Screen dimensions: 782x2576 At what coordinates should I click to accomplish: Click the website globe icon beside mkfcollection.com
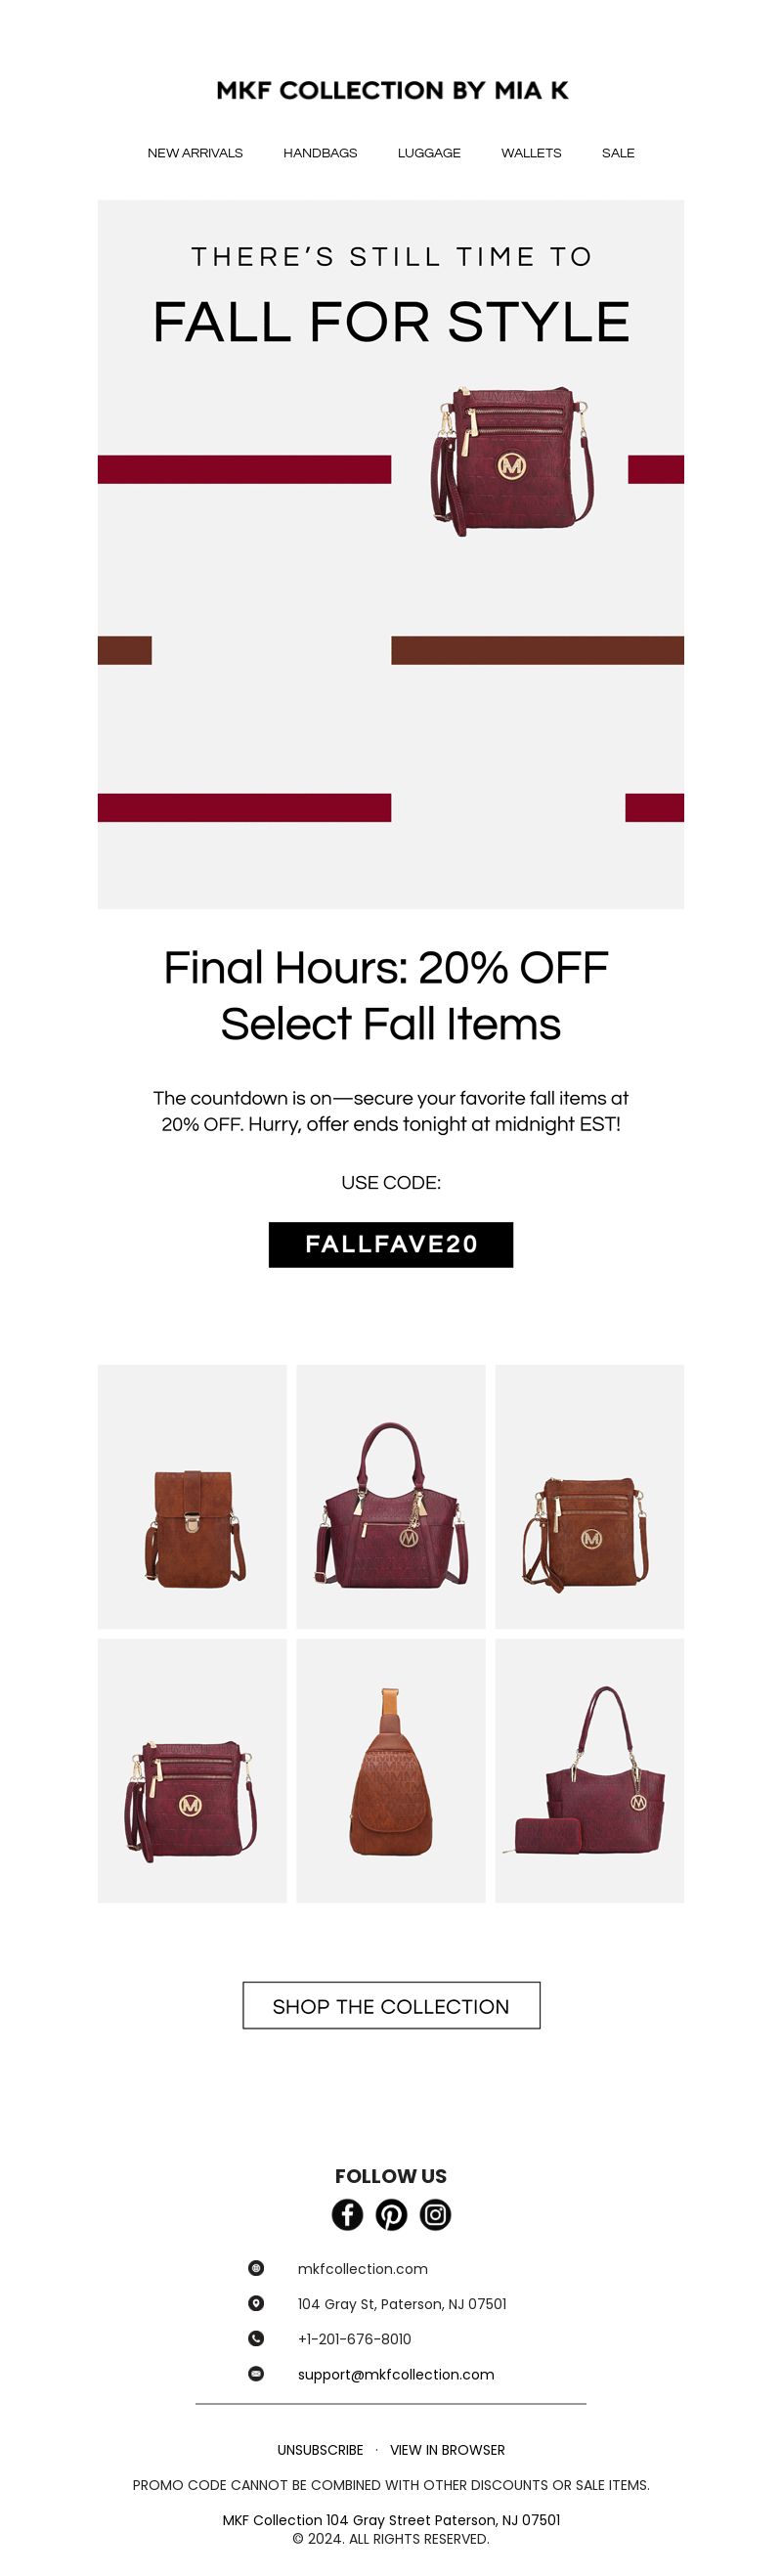[256, 2267]
